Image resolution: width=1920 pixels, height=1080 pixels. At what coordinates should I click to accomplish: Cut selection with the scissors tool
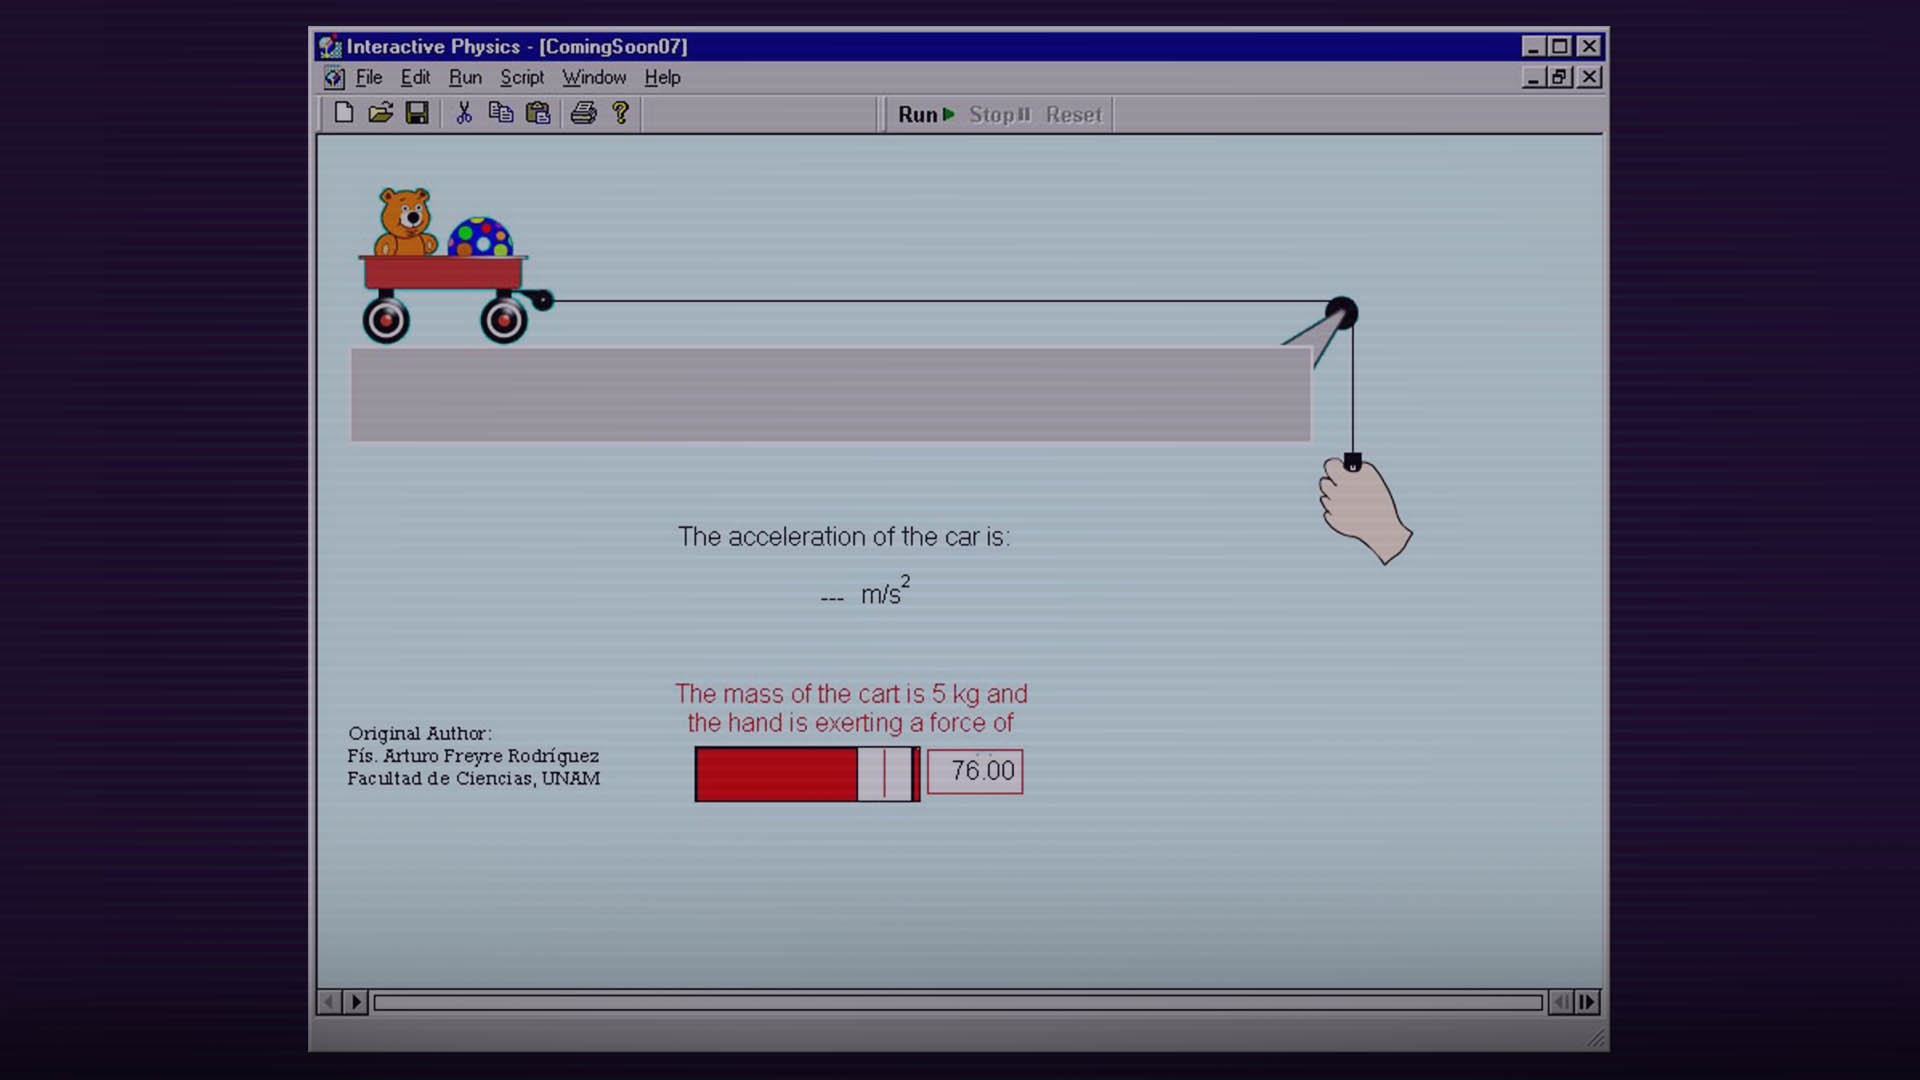(464, 113)
